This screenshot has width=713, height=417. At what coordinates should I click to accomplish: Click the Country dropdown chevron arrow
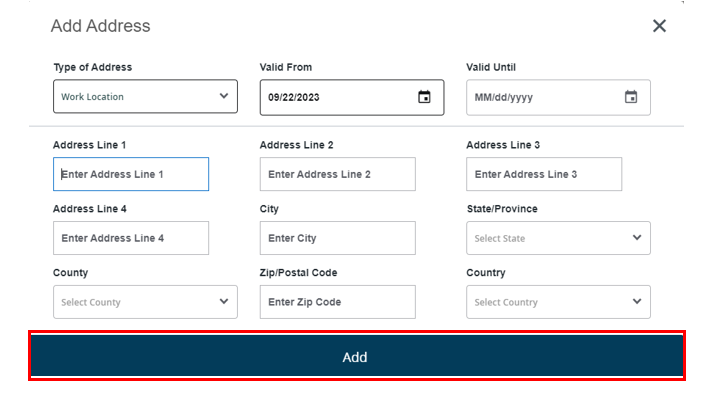637,302
